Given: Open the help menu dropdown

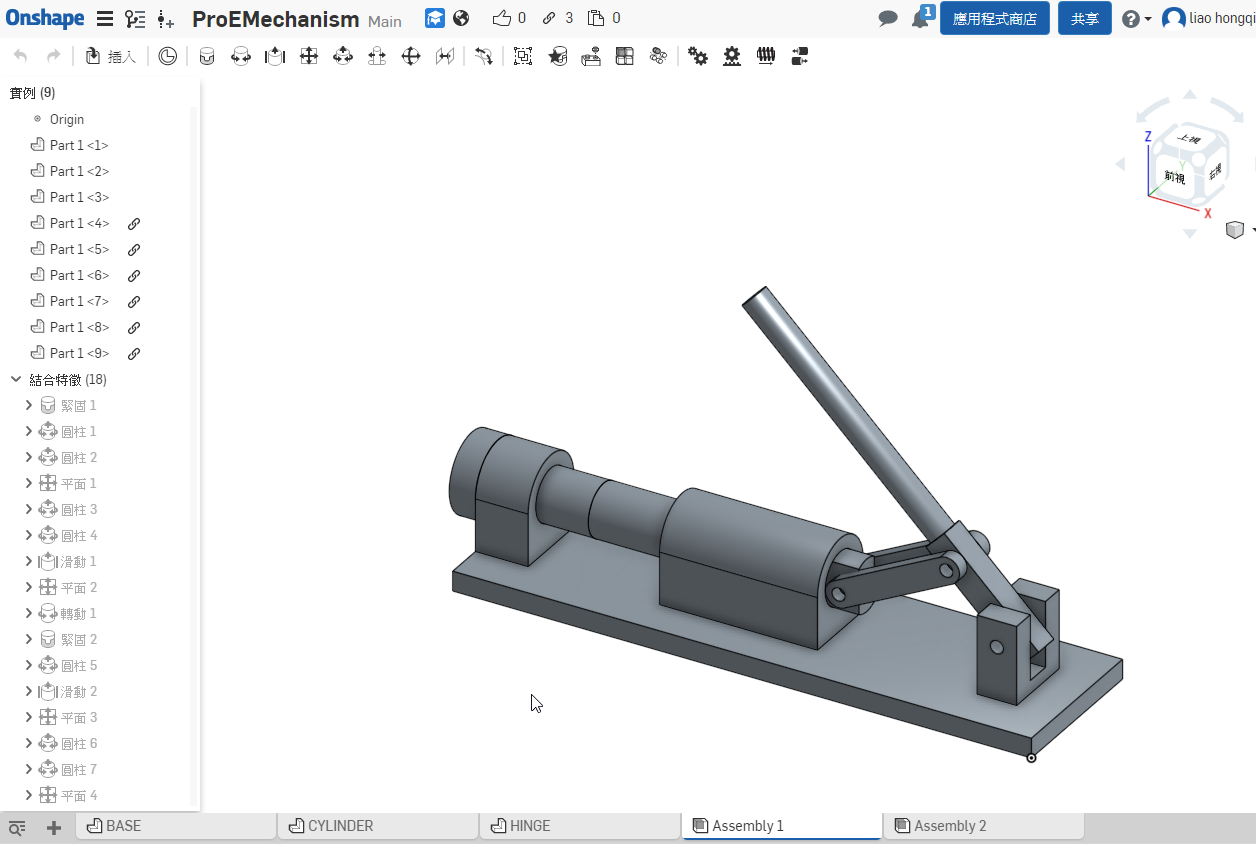Looking at the screenshot, I should coord(1136,19).
